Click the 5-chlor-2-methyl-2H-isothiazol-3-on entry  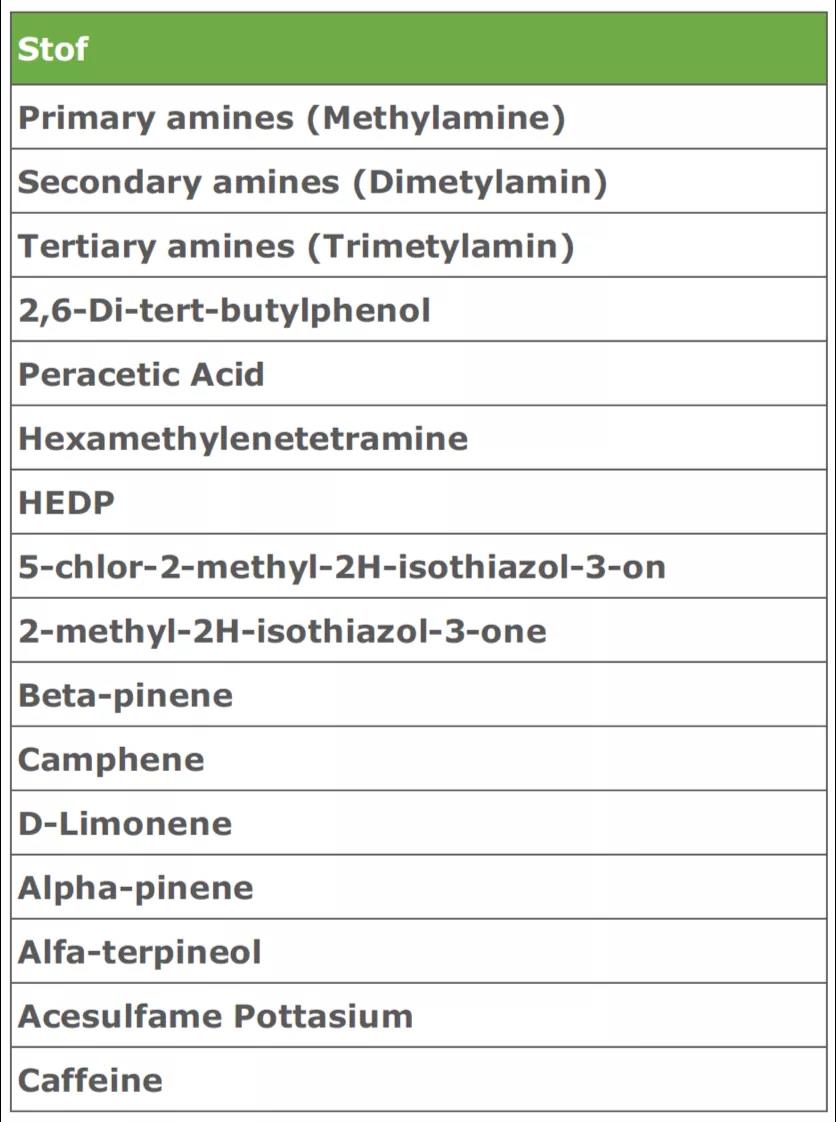click(x=342, y=567)
